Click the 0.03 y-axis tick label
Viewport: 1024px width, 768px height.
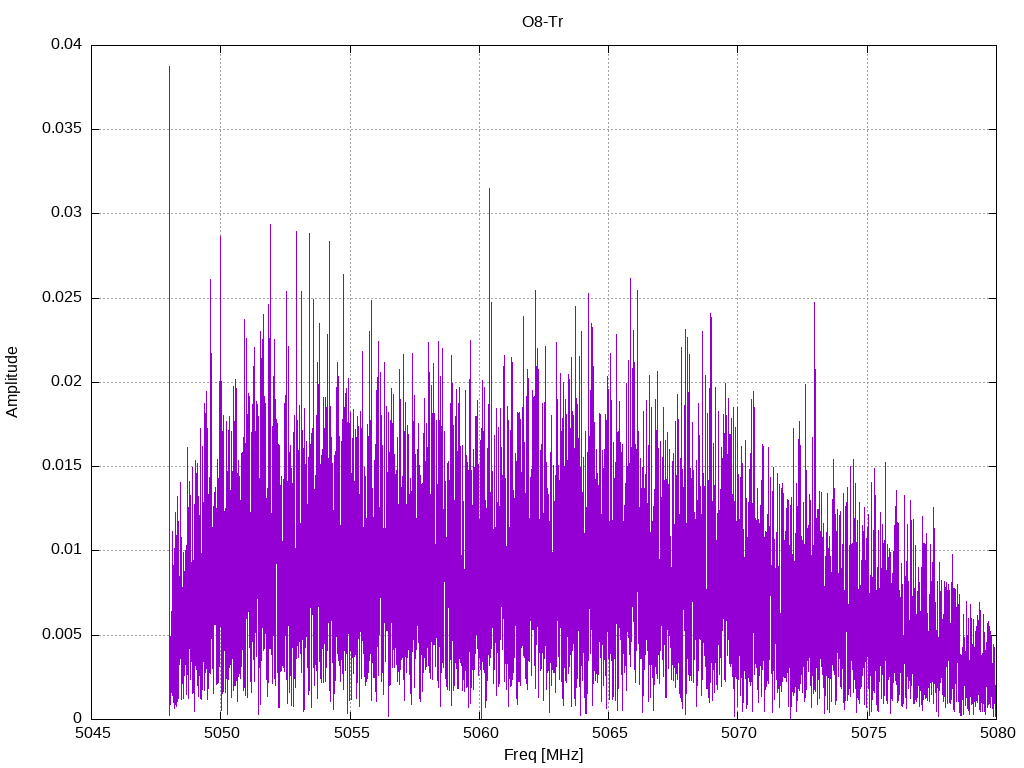coord(67,212)
